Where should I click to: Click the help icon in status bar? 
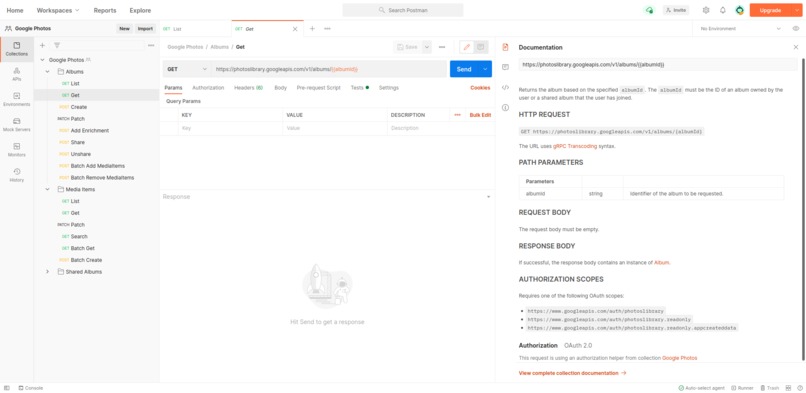(x=799, y=388)
